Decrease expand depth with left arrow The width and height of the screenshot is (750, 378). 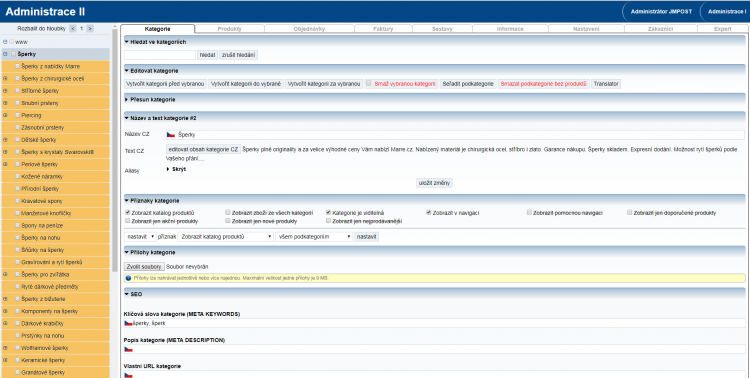pyautogui.click(x=73, y=29)
